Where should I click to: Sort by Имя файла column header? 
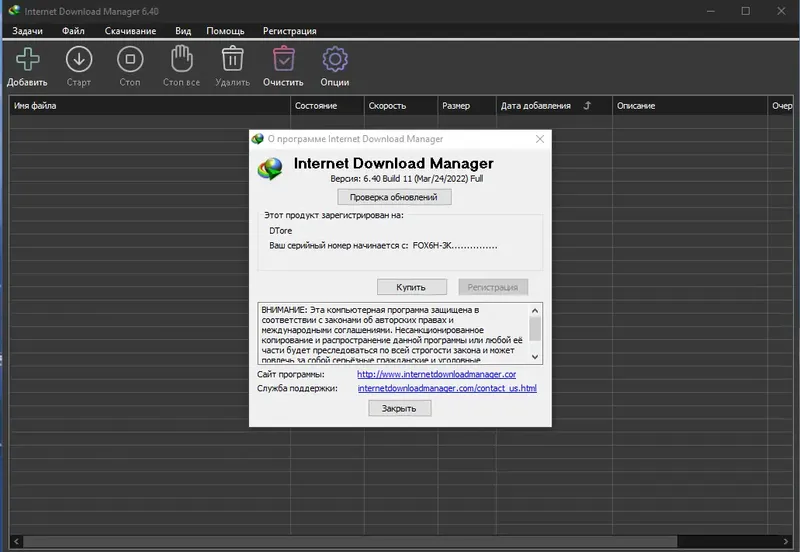150,106
